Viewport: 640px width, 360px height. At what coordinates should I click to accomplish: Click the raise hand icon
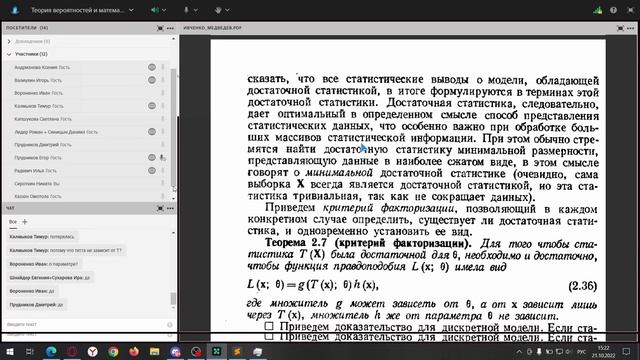(218, 10)
